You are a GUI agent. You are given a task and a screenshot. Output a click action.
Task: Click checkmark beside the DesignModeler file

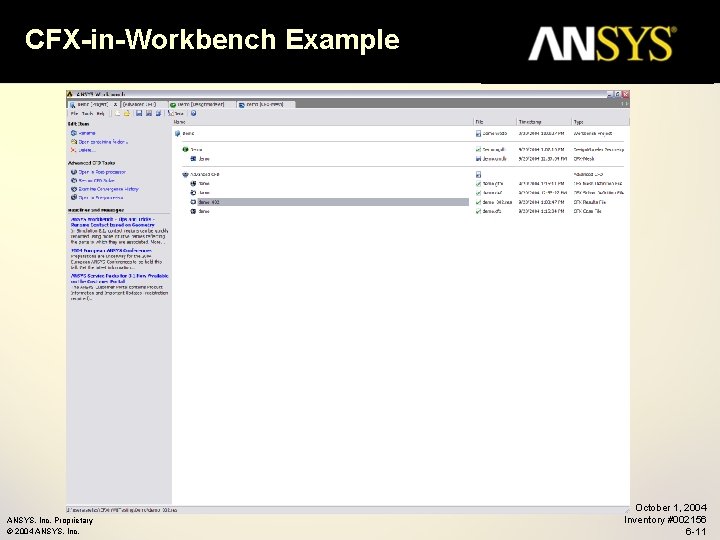[478, 149]
